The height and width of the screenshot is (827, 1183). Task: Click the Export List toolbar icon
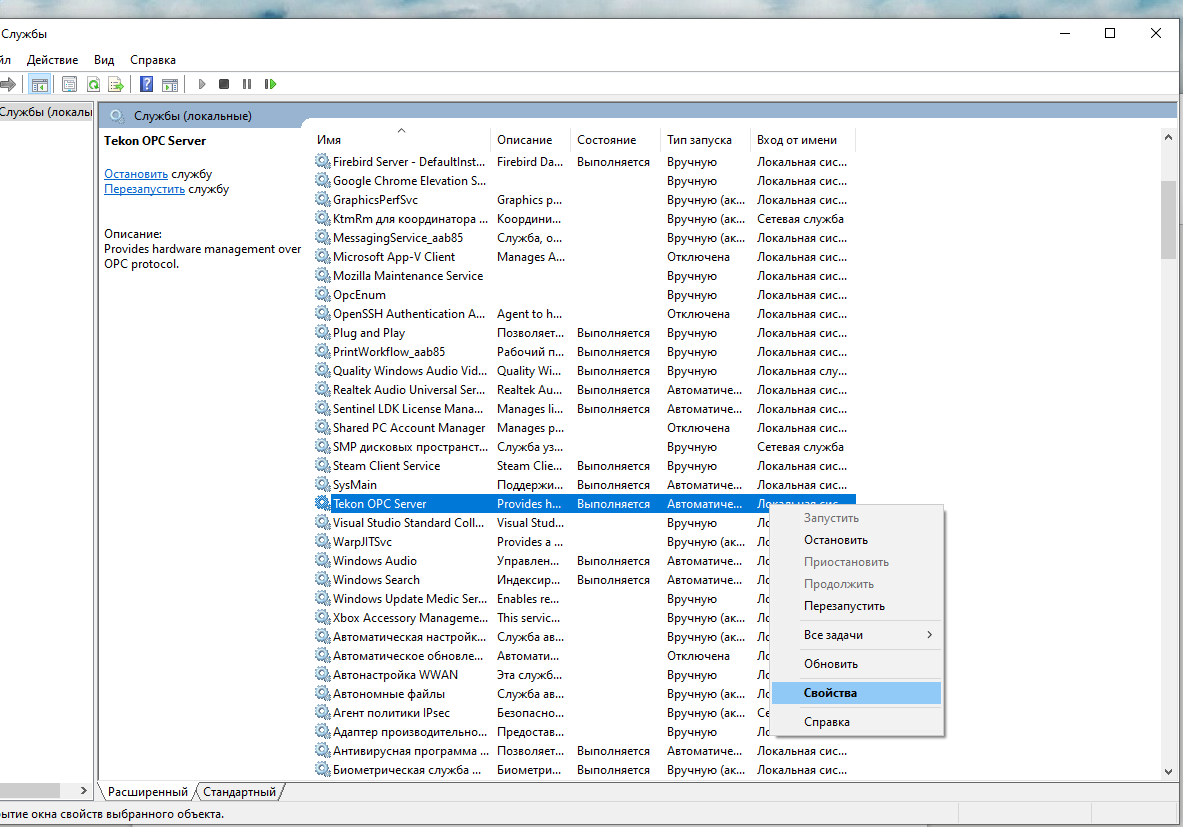(x=116, y=85)
